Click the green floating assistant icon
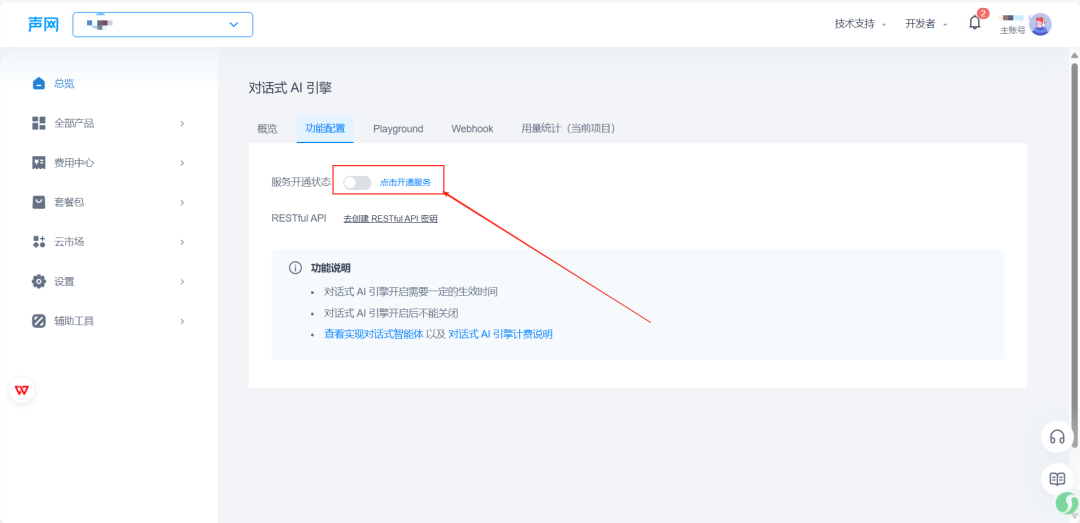The image size is (1080, 523). 1067,503
